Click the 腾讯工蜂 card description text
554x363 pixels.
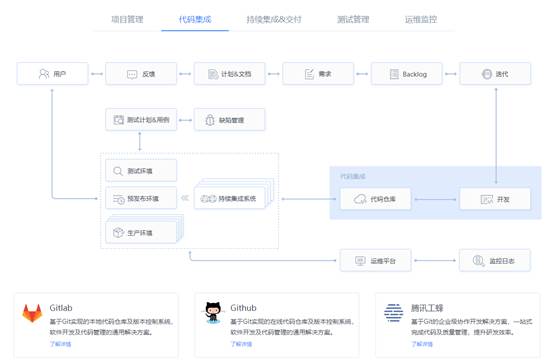click(472, 327)
